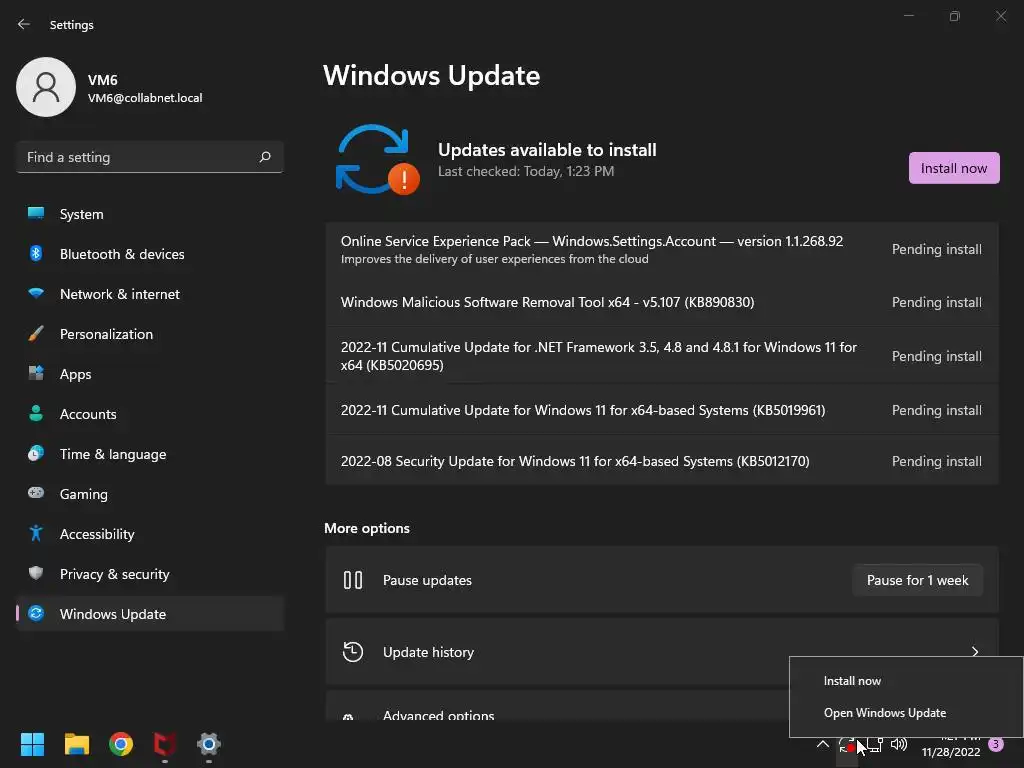Click in the Find a setting field
1024x768 pixels.
(150, 157)
